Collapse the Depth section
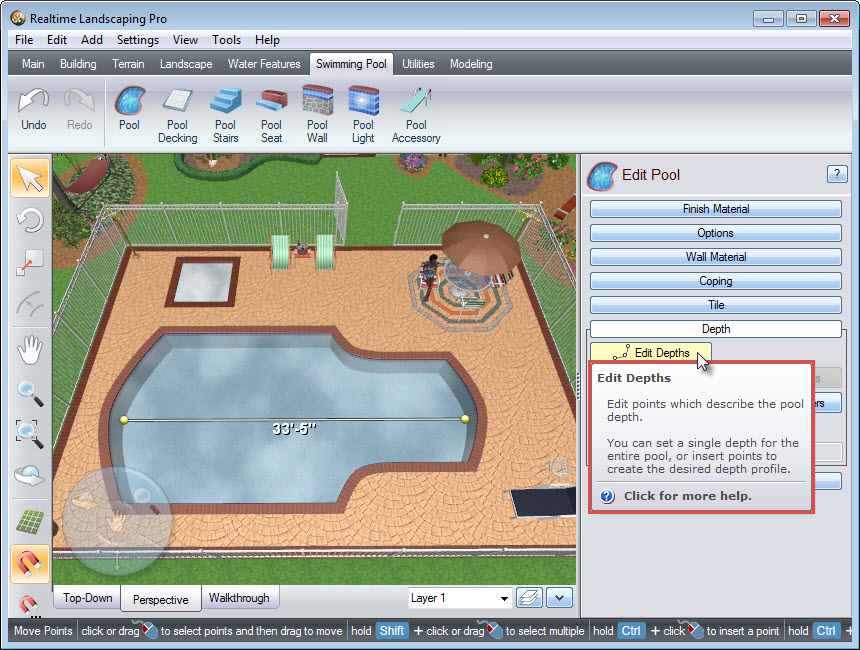This screenshot has width=860, height=650. pos(716,329)
